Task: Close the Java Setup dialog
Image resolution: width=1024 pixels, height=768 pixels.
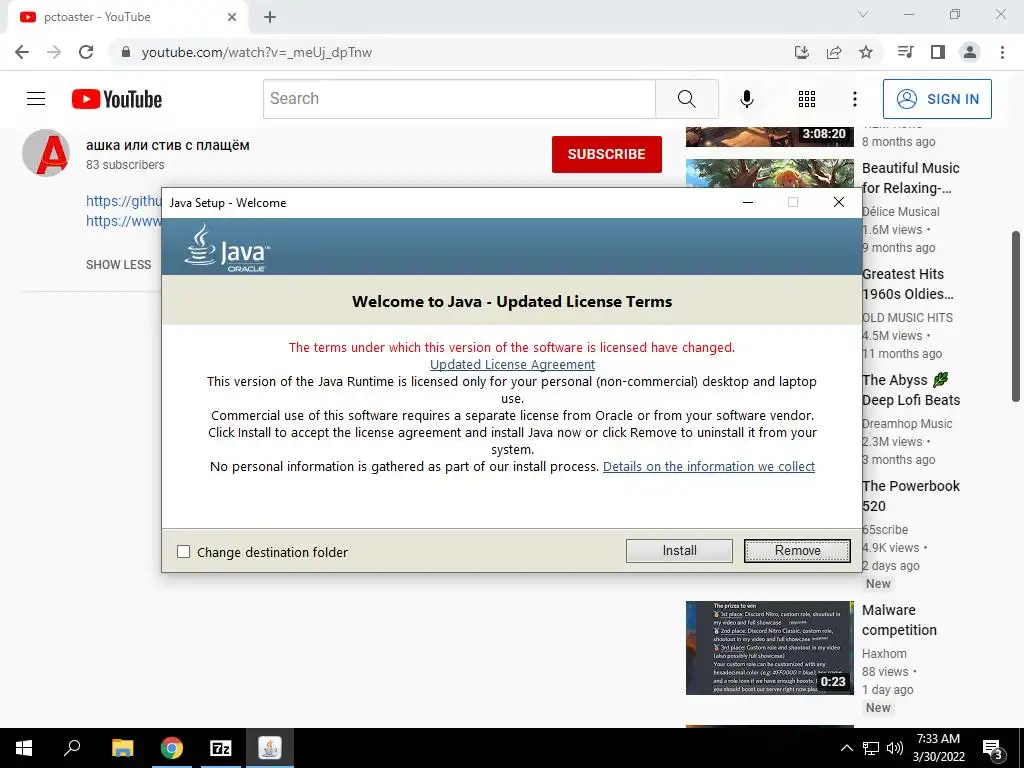Action: pyautogui.click(x=839, y=202)
